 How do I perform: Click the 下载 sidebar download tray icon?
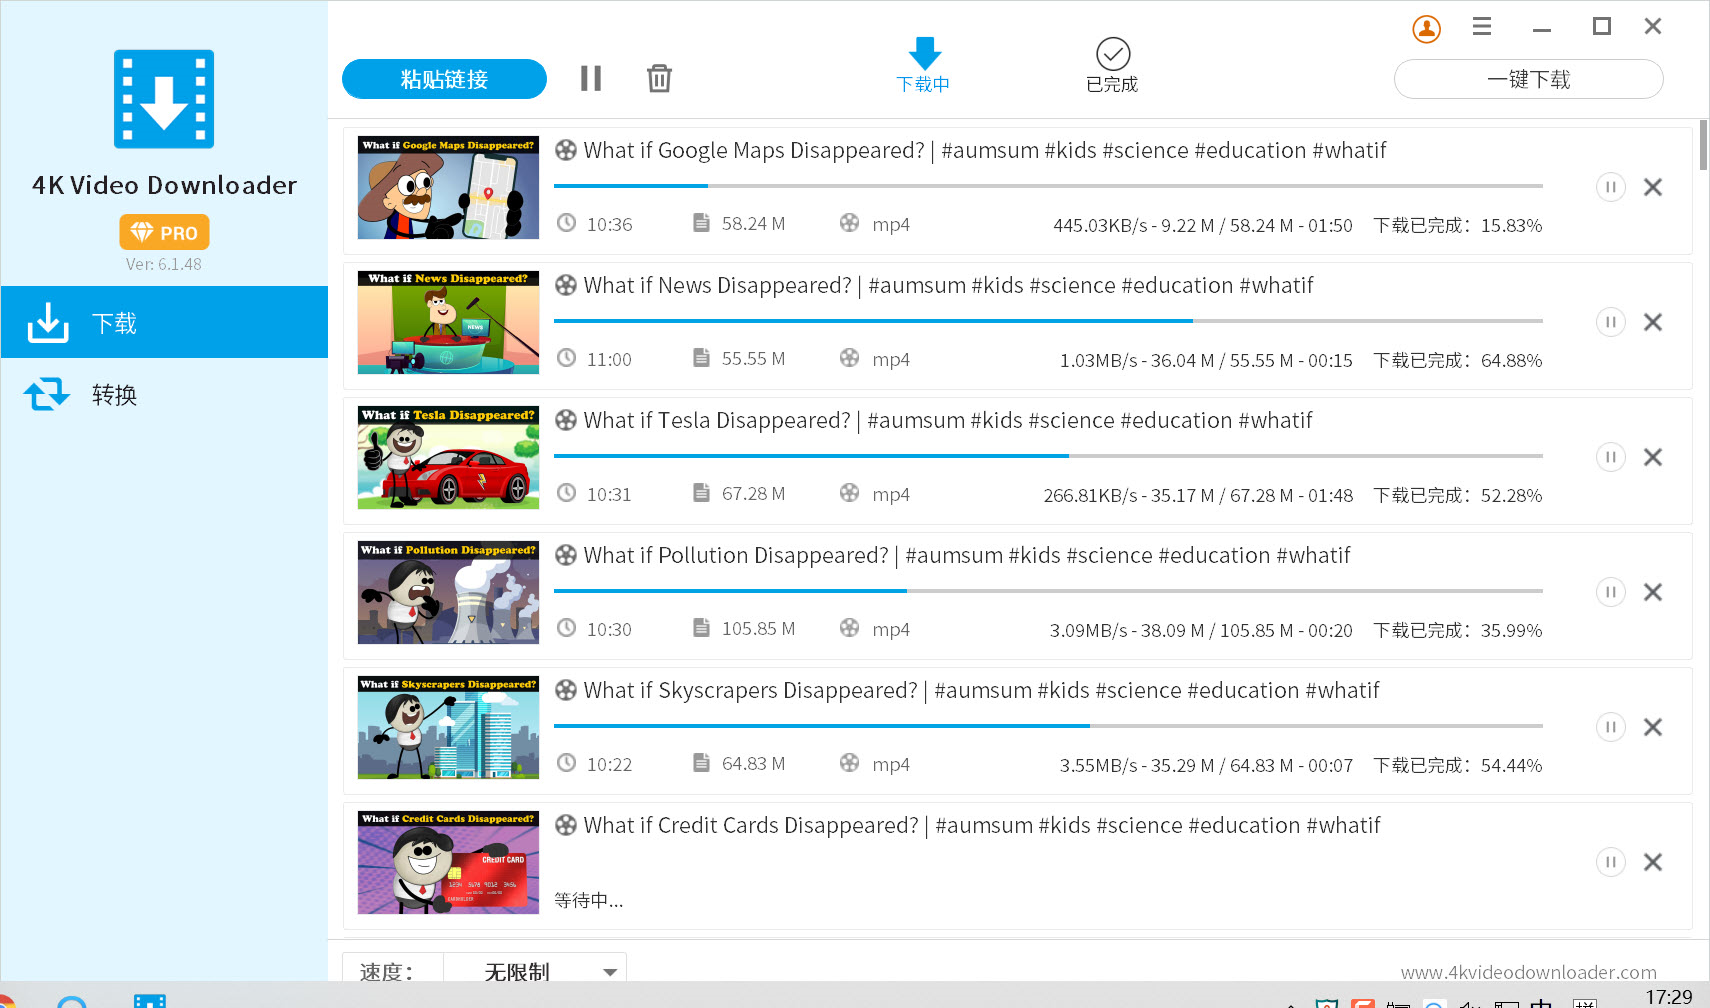[47, 322]
